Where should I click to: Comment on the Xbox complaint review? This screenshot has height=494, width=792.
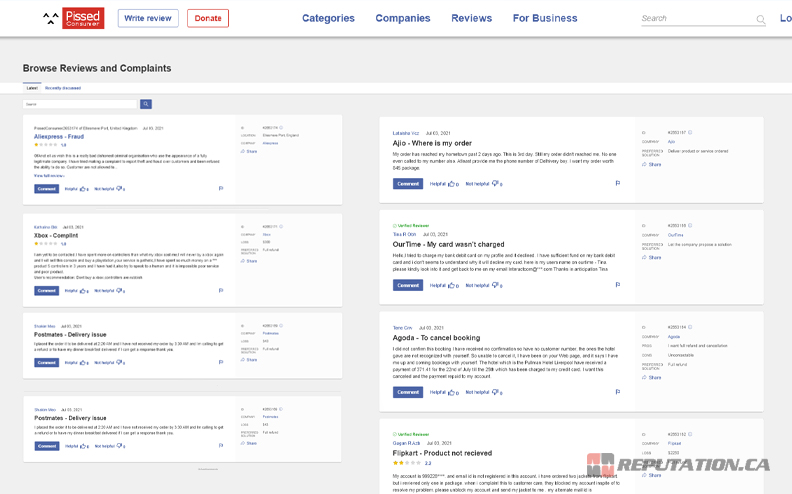point(46,291)
